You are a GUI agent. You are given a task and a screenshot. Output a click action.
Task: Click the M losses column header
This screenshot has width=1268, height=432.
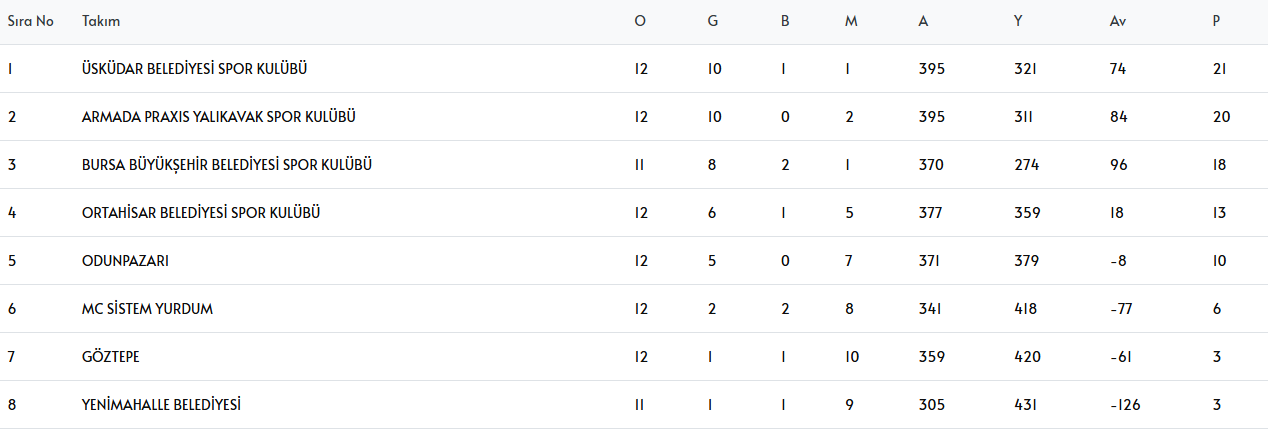coord(851,21)
